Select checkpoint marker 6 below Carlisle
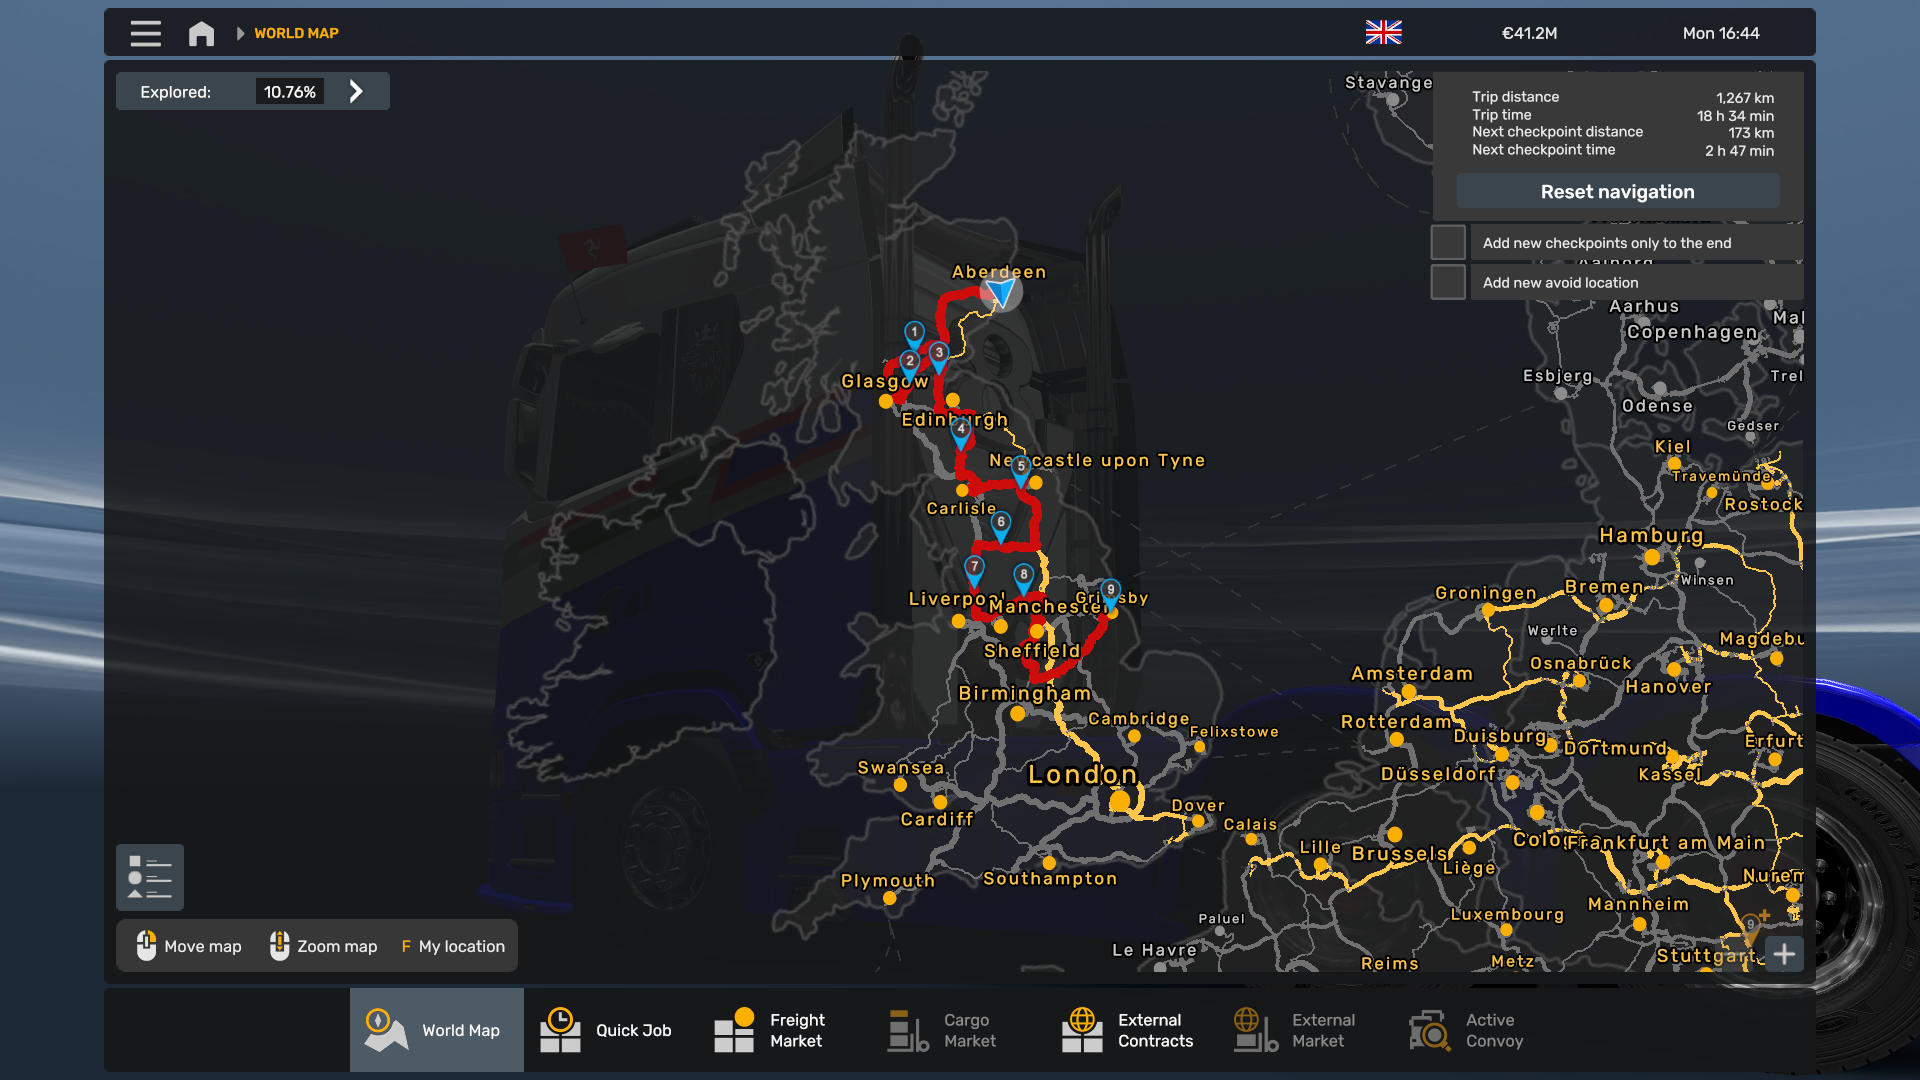Image resolution: width=1920 pixels, height=1080 pixels. pos(1000,523)
